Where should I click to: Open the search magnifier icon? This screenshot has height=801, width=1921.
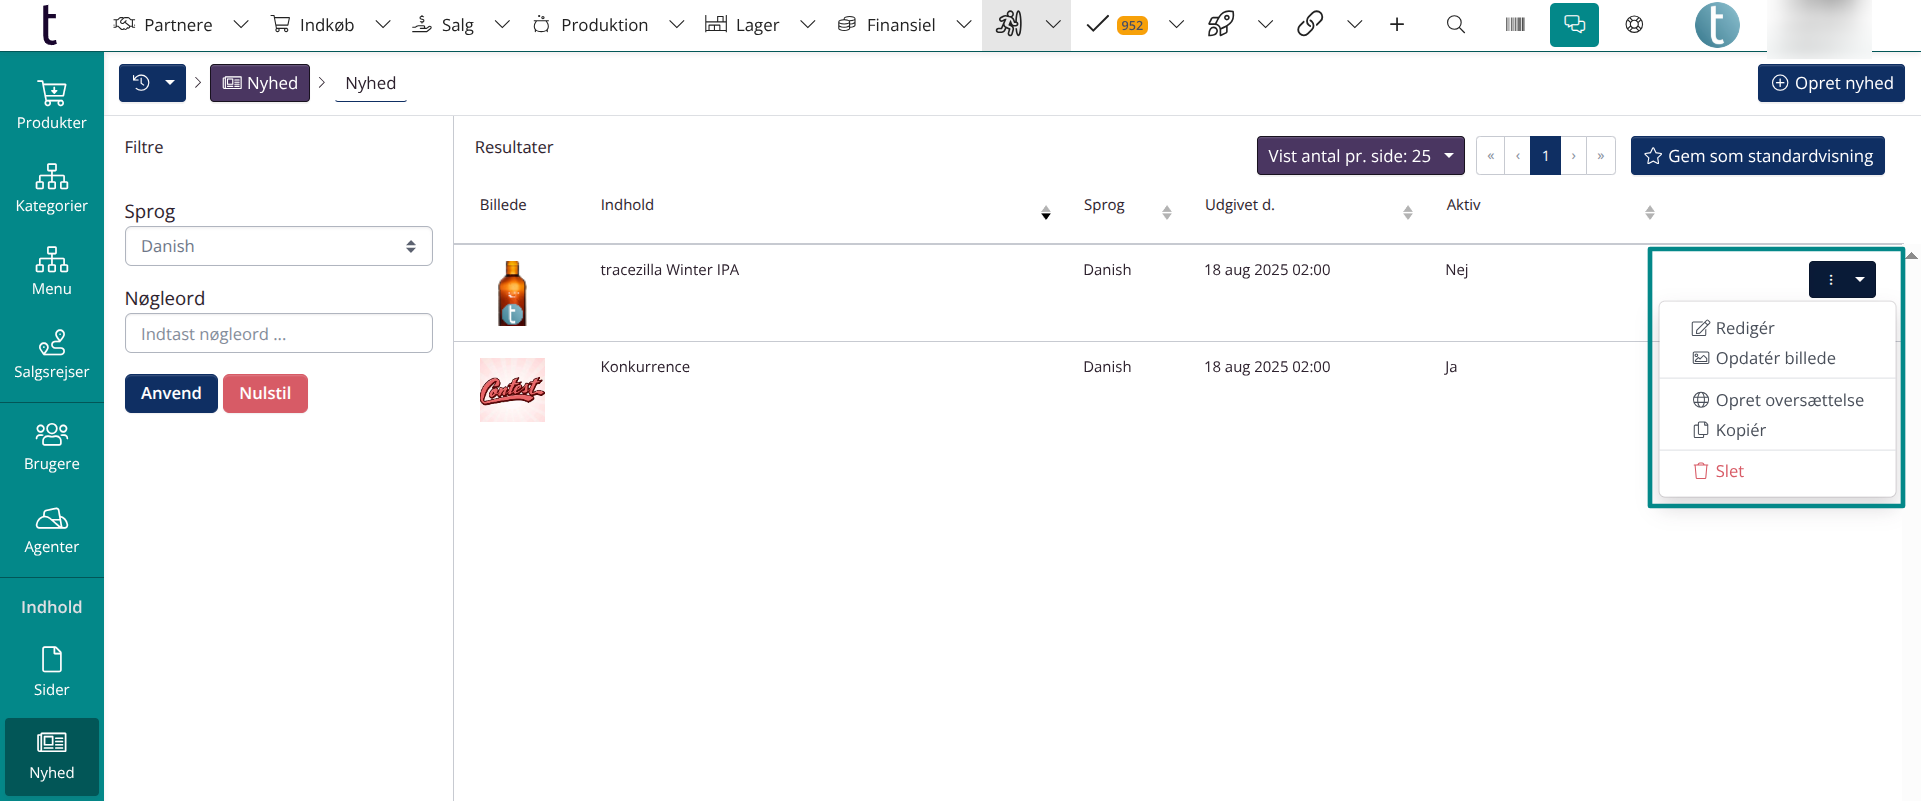tap(1456, 25)
